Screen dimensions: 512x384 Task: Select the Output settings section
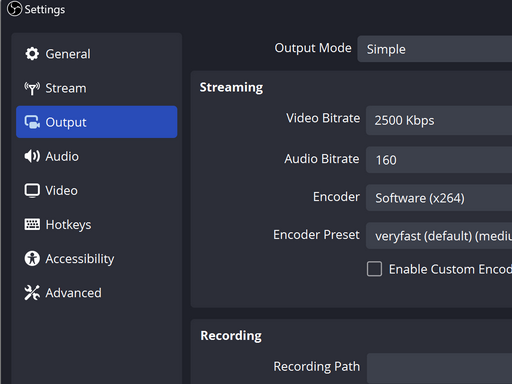coord(97,122)
